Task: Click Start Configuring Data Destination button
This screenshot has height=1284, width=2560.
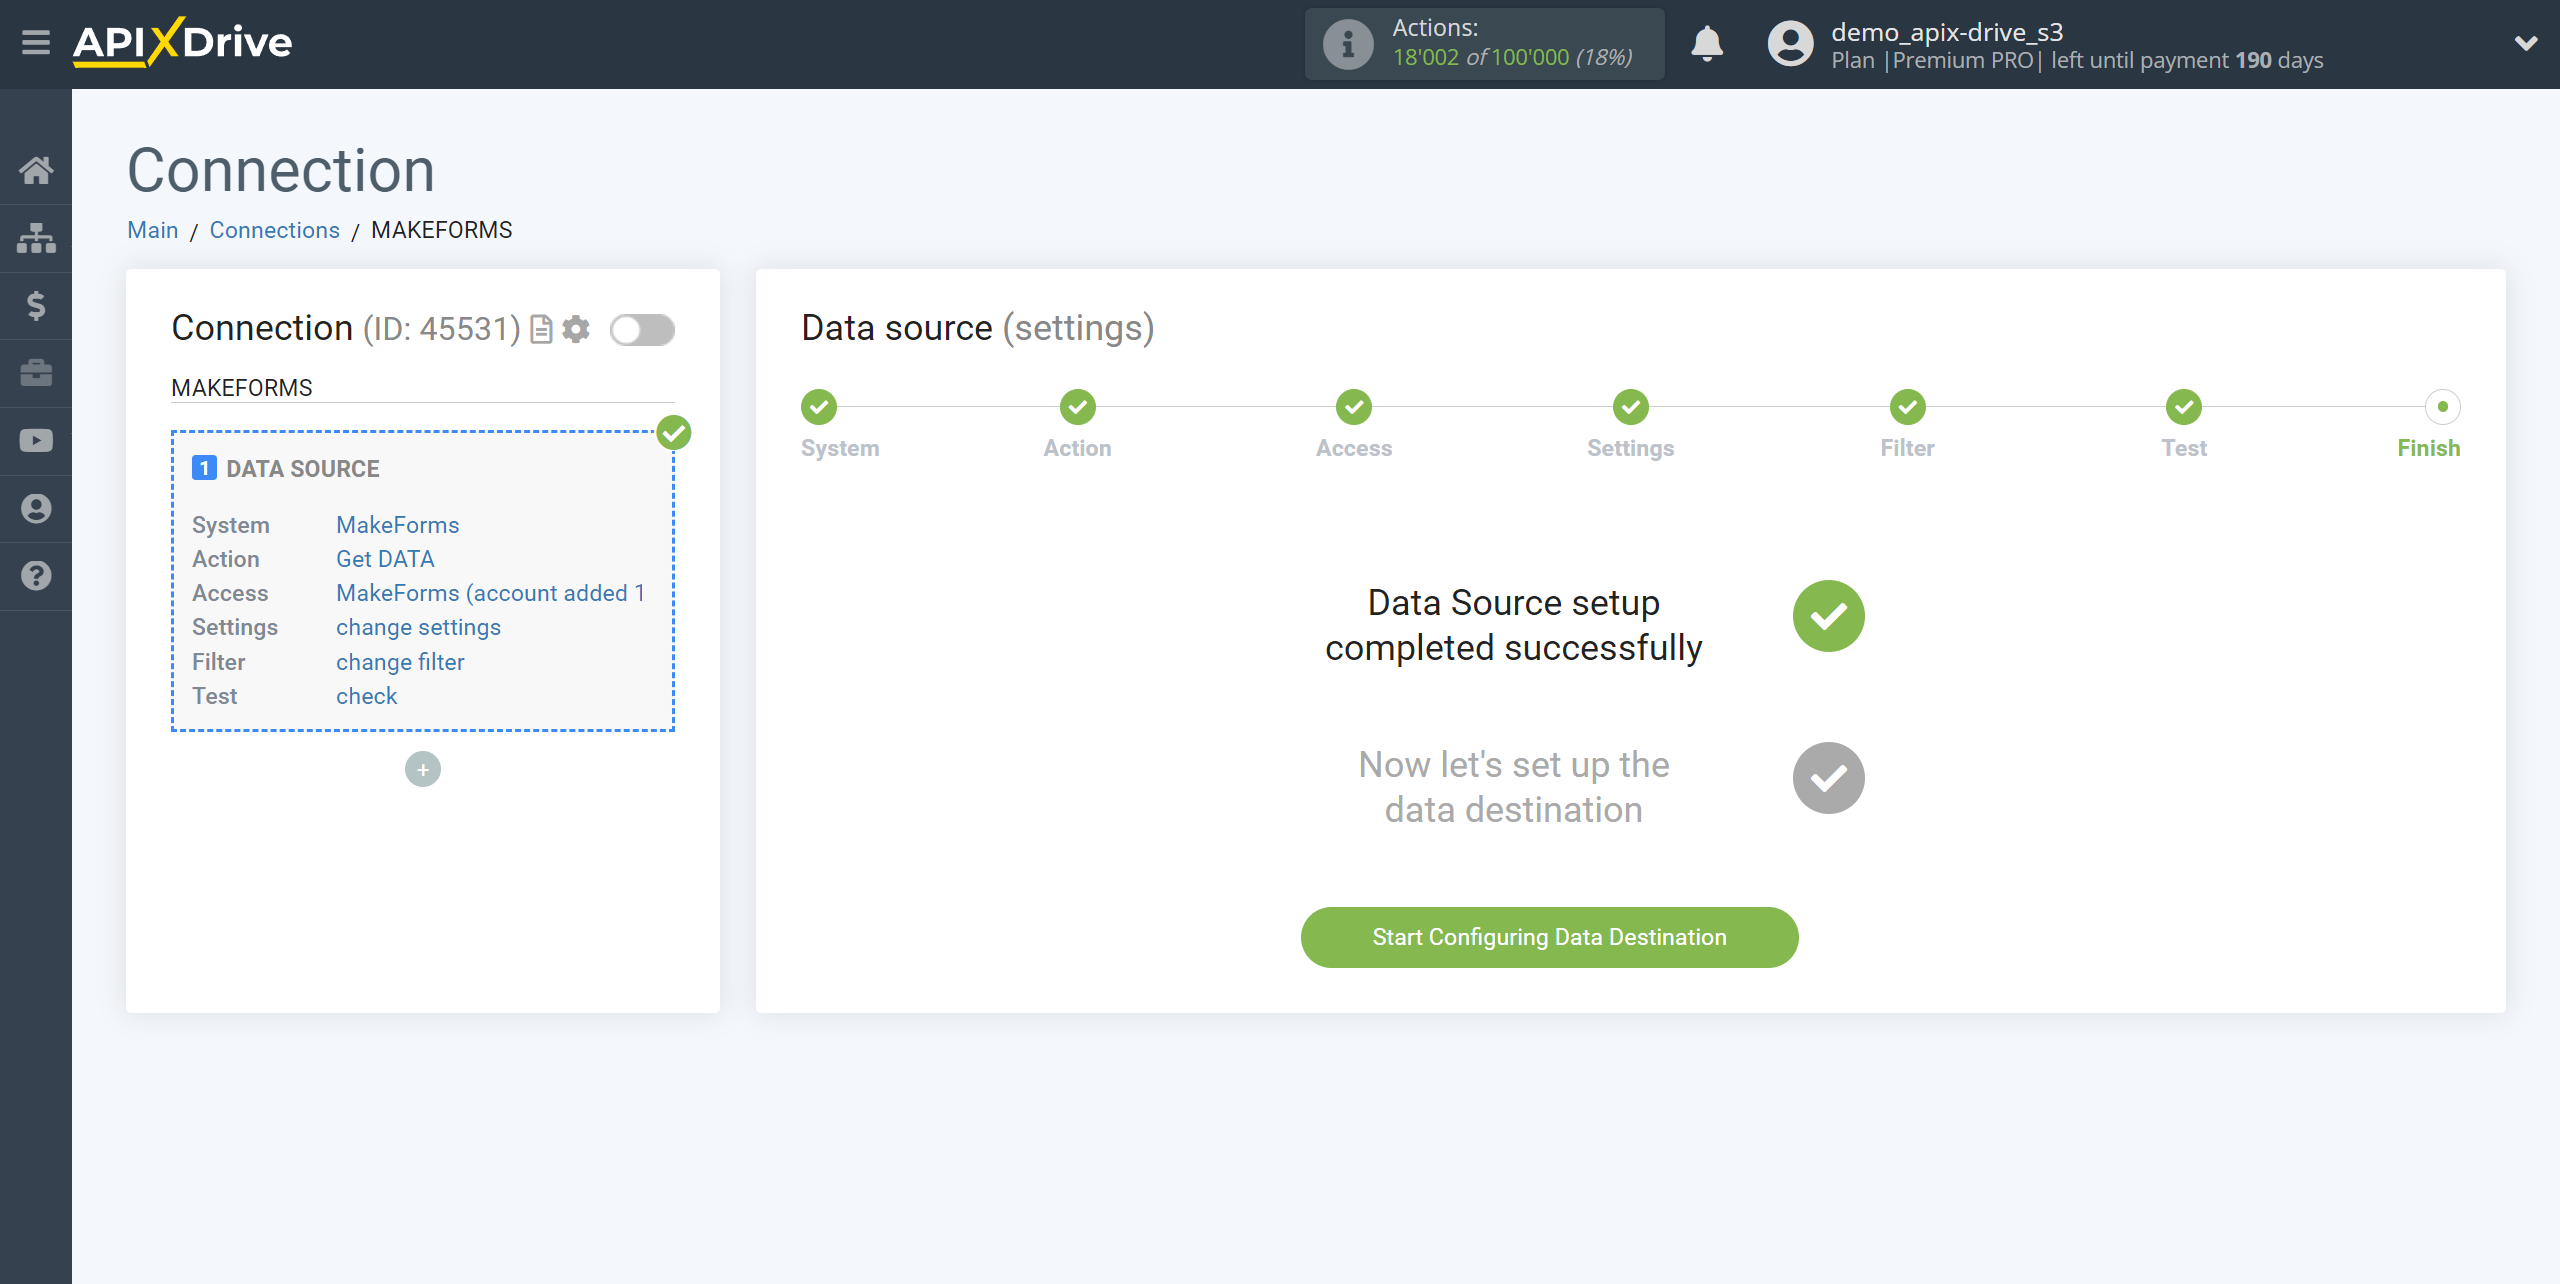Action: click(1550, 937)
